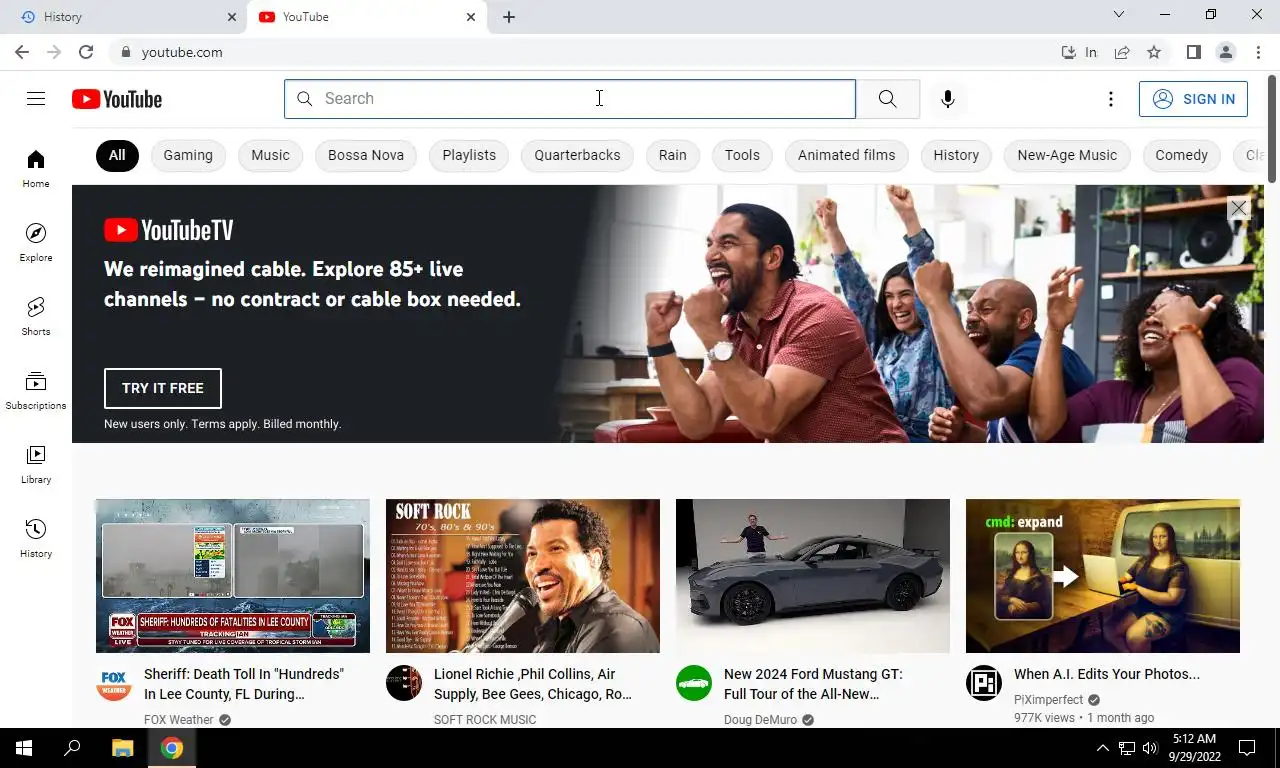Bookmark this page with star icon
This screenshot has height=768, width=1280.
coord(1154,52)
